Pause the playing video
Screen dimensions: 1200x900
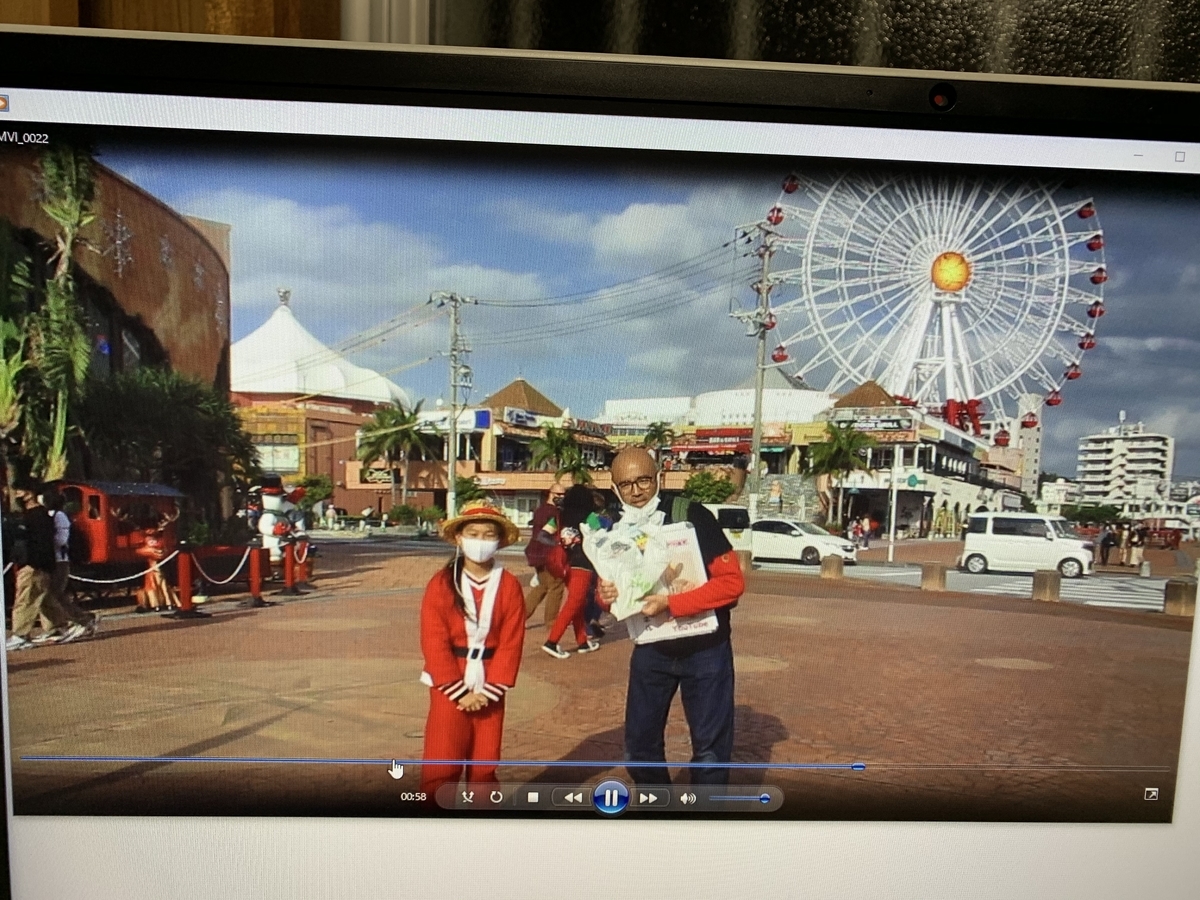tap(611, 797)
